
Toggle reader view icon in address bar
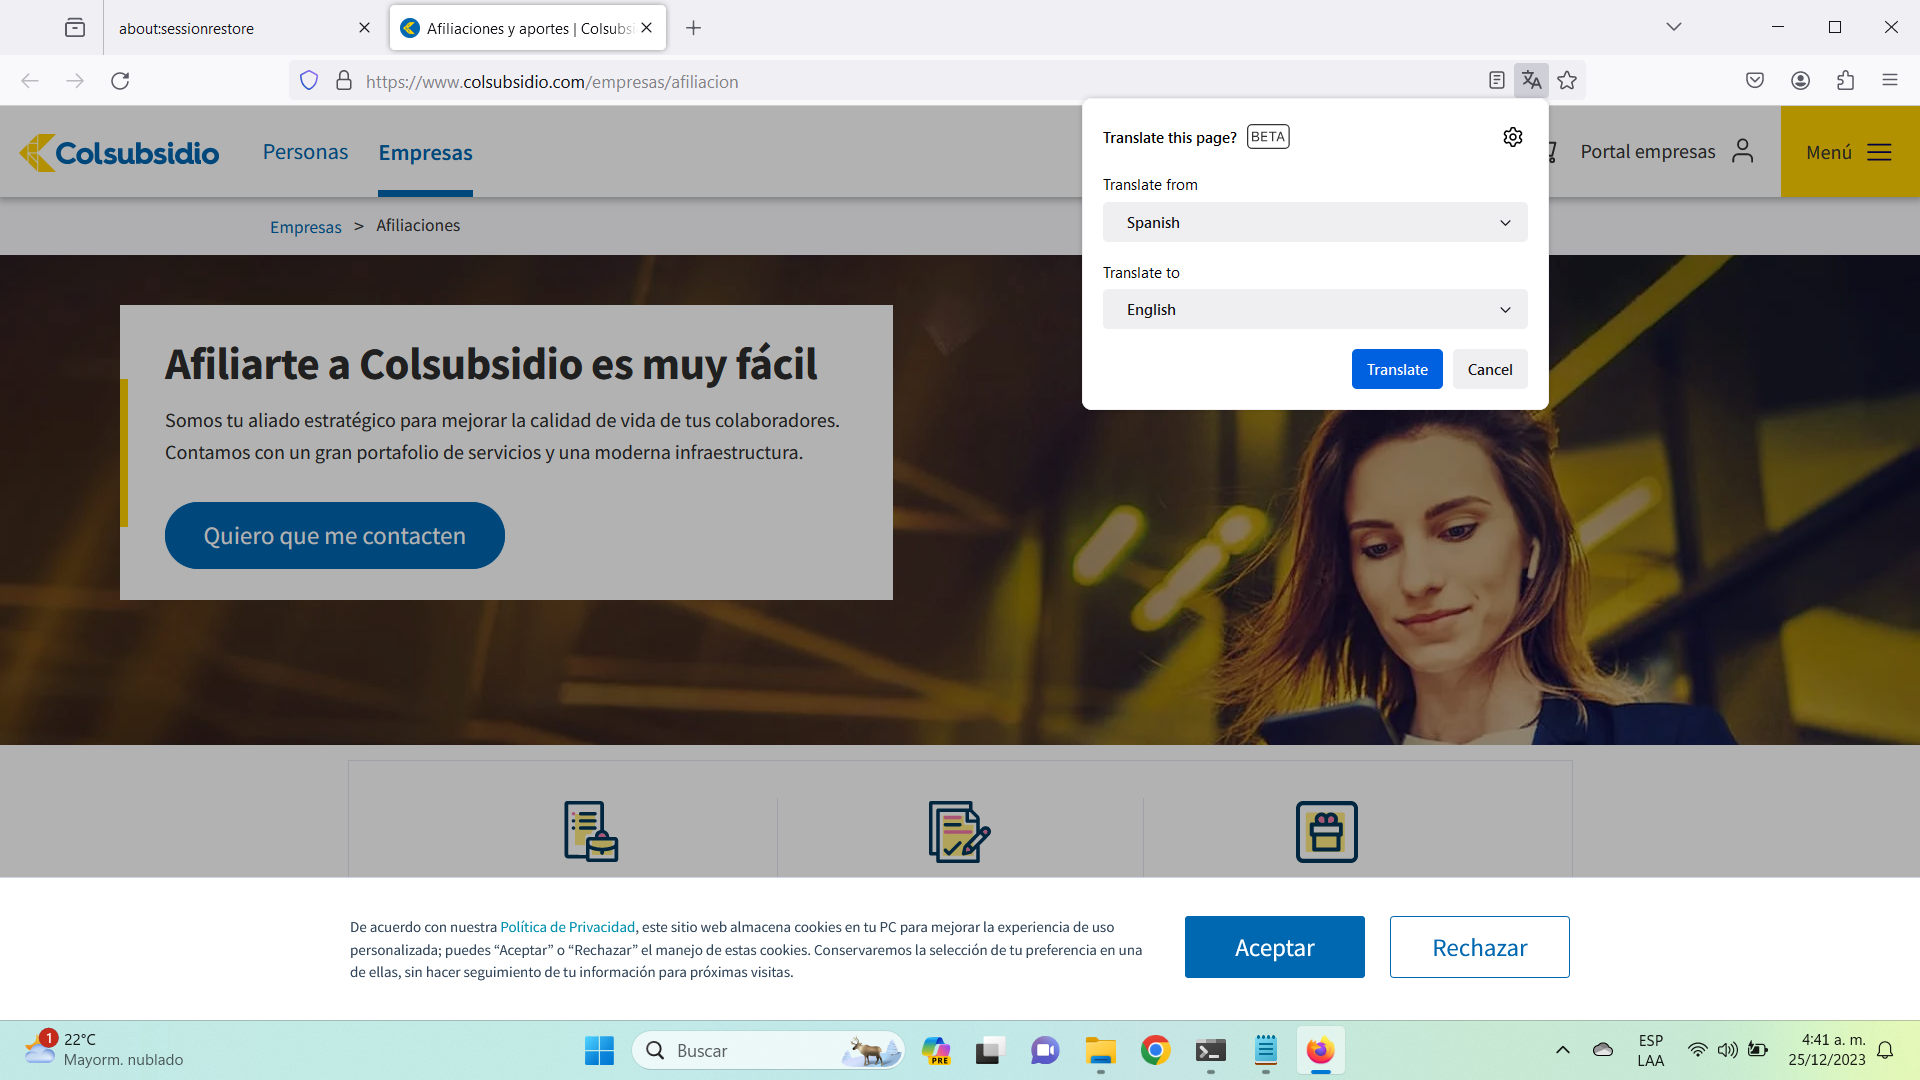(1496, 81)
